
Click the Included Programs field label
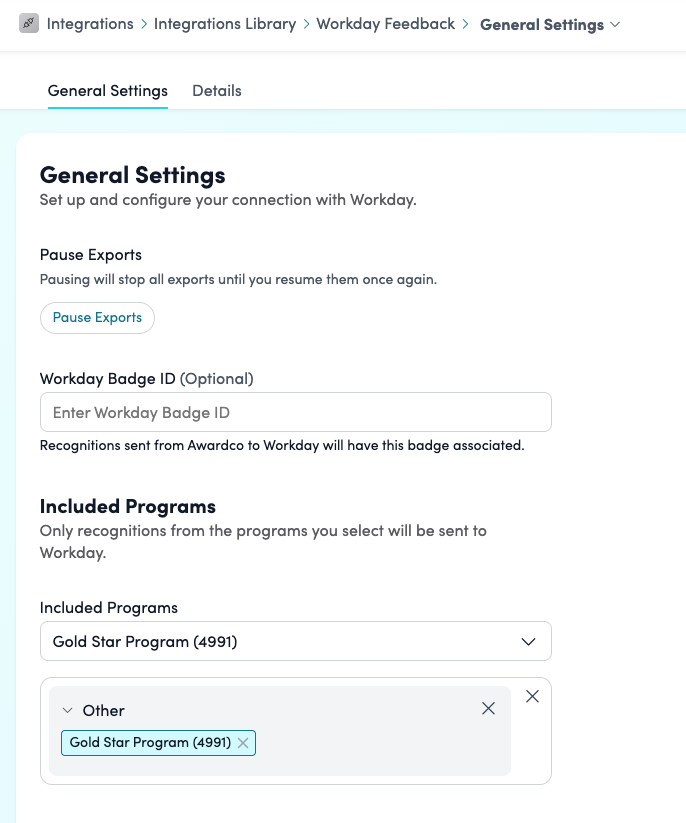click(109, 608)
